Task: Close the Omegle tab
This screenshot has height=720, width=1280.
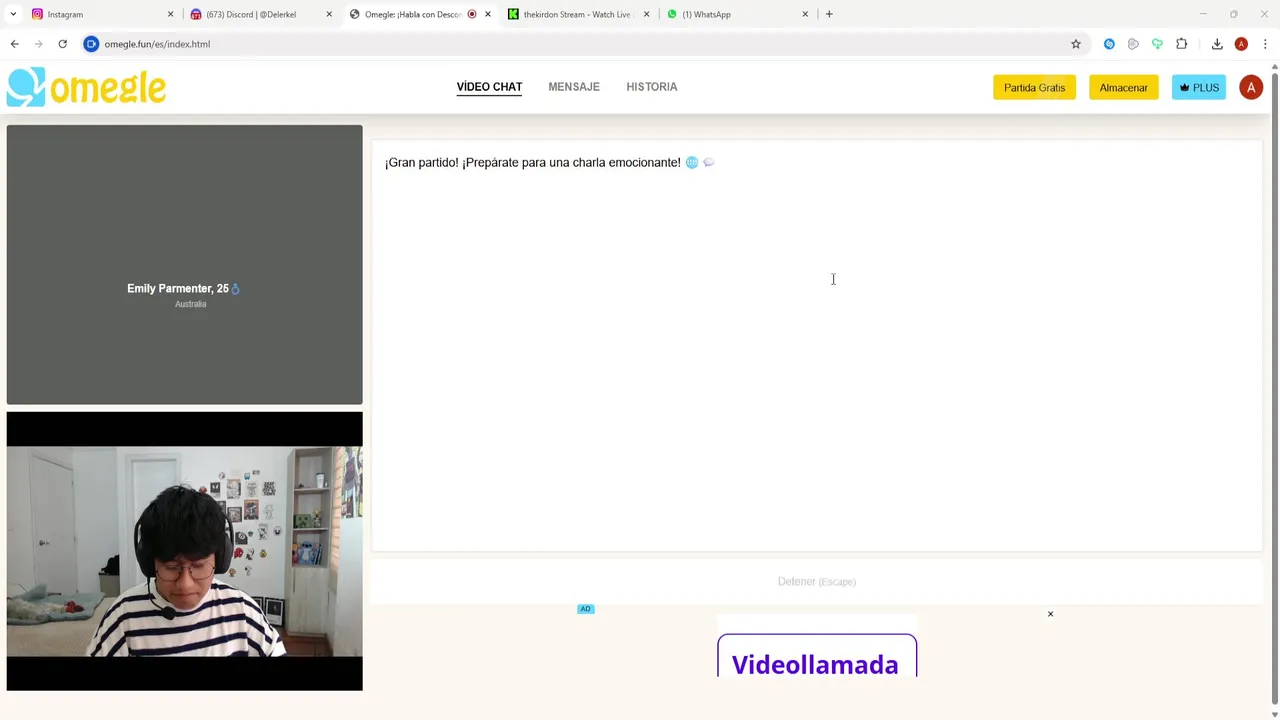Action: [x=488, y=14]
